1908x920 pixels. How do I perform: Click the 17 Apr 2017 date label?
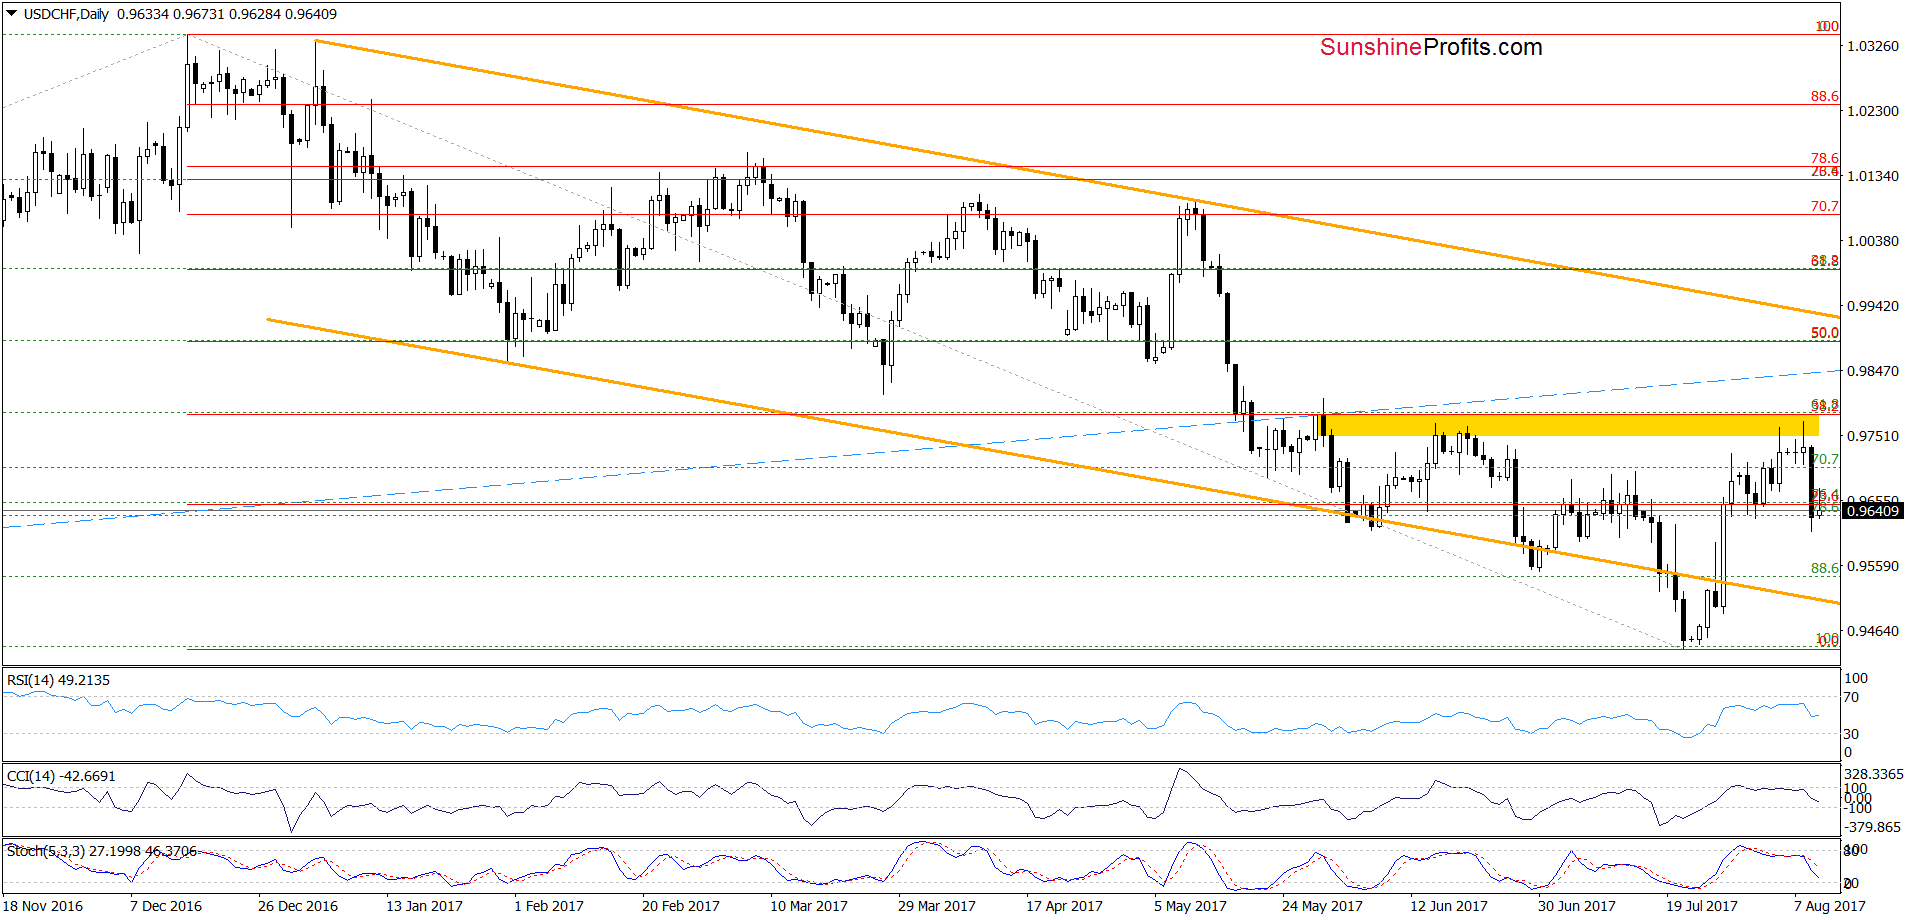pos(1064,906)
